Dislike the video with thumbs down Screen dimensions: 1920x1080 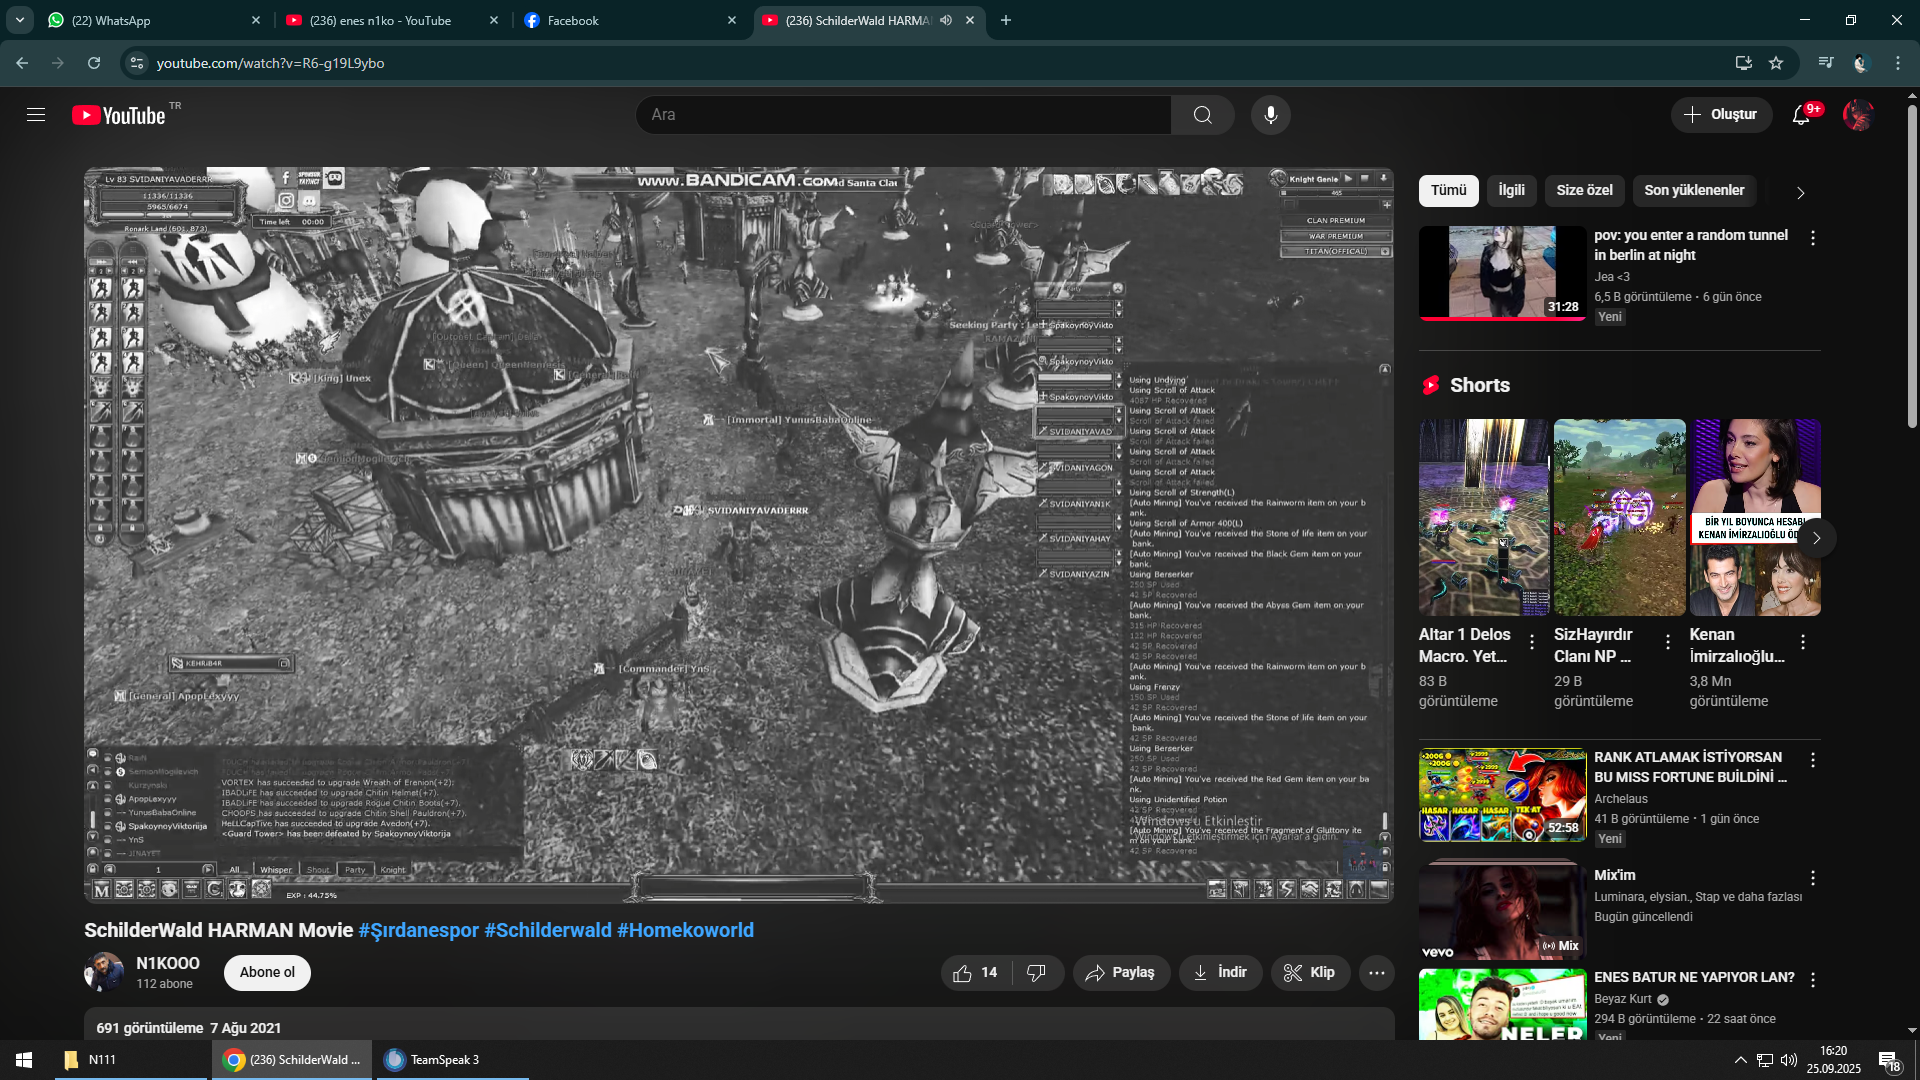1037,972
